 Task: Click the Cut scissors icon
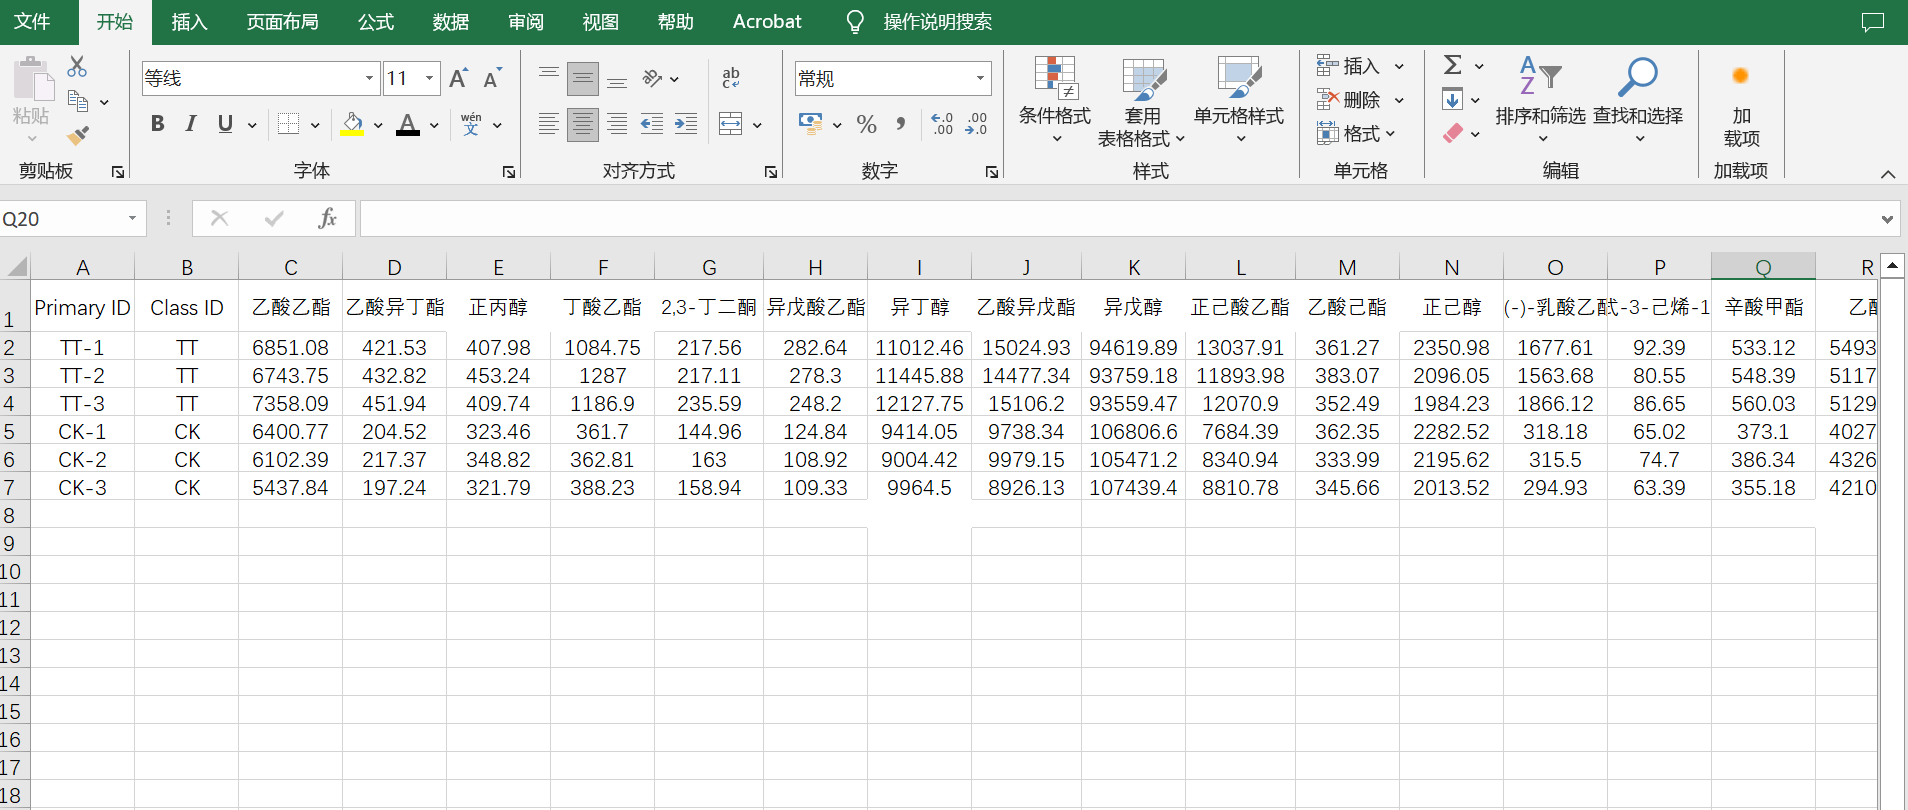point(77,67)
